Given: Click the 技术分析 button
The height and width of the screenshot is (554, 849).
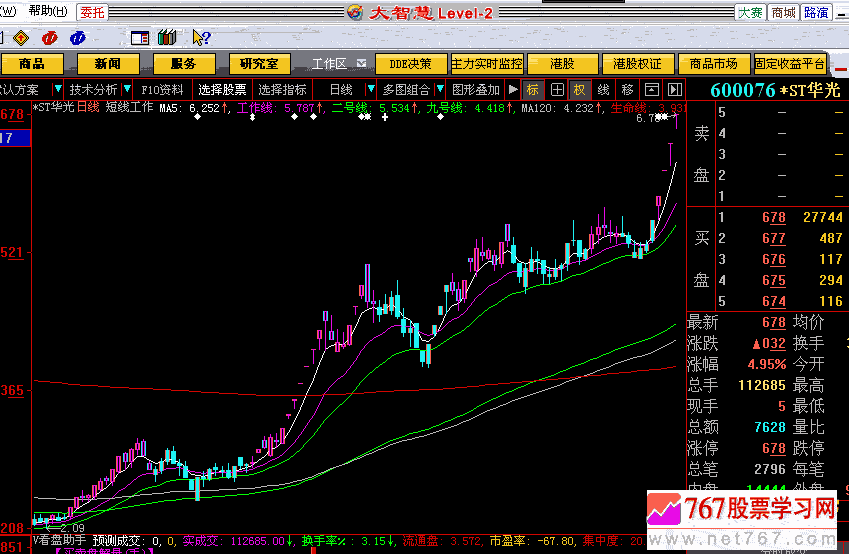Looking at the screenshot, I should point(93,90).
